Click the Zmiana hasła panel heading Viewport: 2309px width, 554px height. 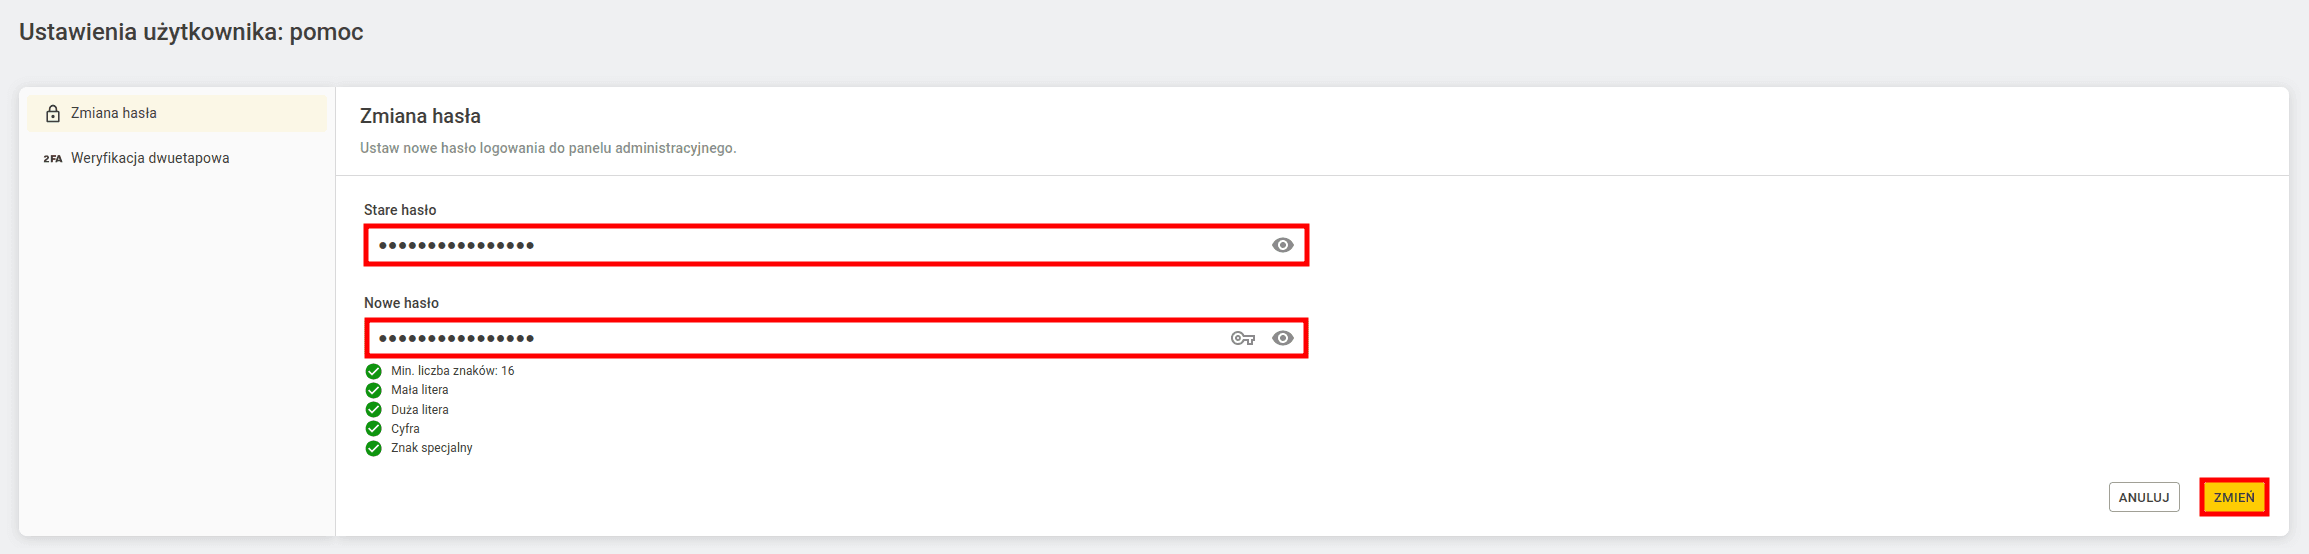(x=420, y=116)
